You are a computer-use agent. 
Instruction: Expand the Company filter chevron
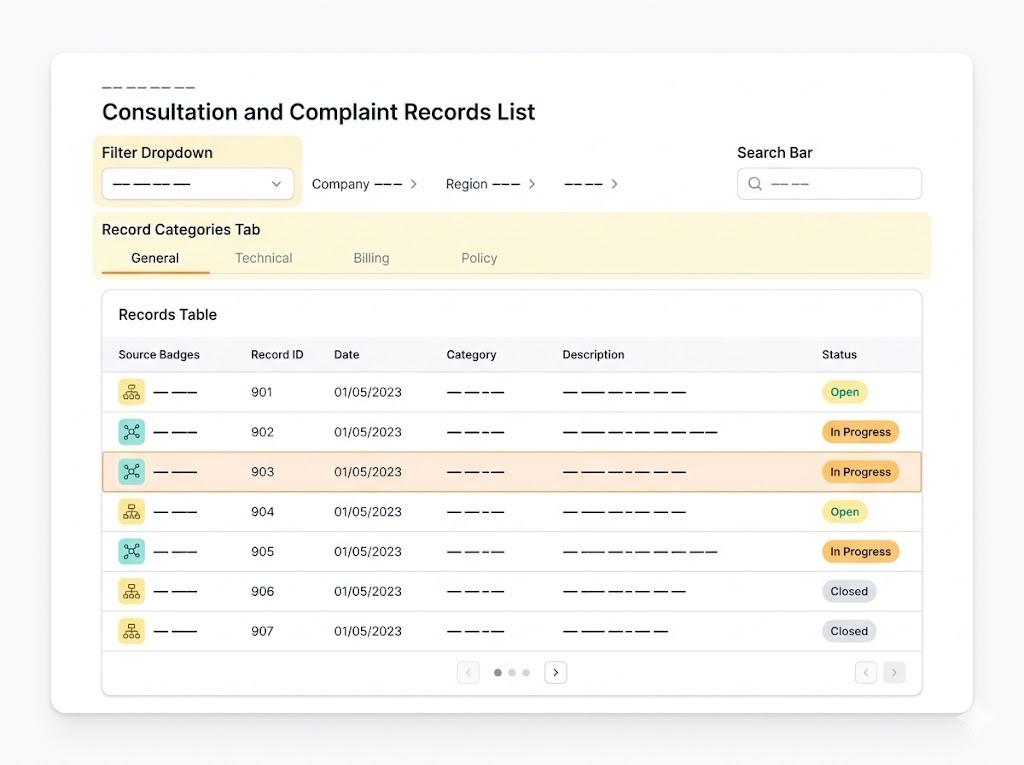tap(413, 184)
